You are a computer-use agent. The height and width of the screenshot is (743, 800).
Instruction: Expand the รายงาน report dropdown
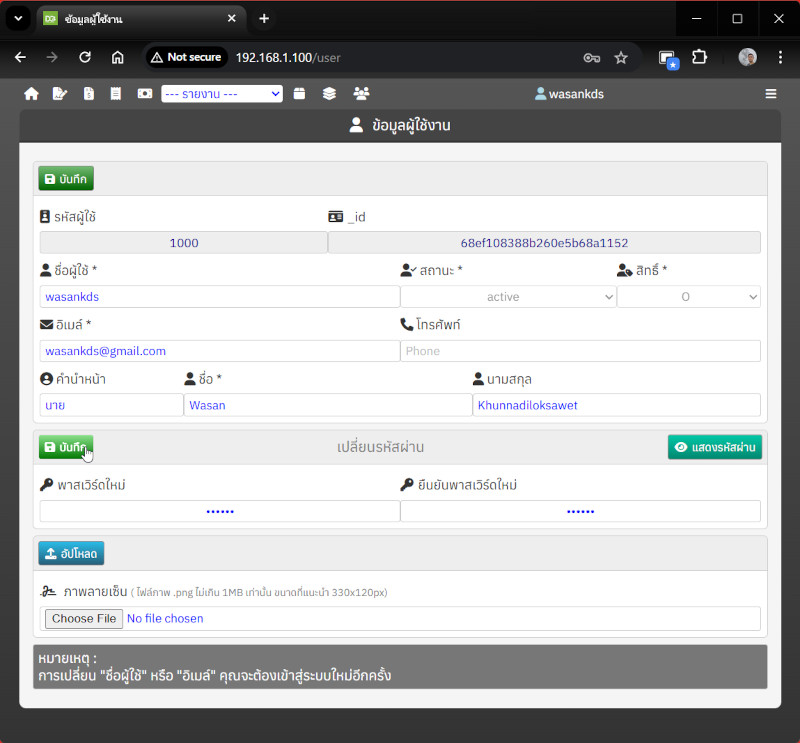(x=221, y=94)
